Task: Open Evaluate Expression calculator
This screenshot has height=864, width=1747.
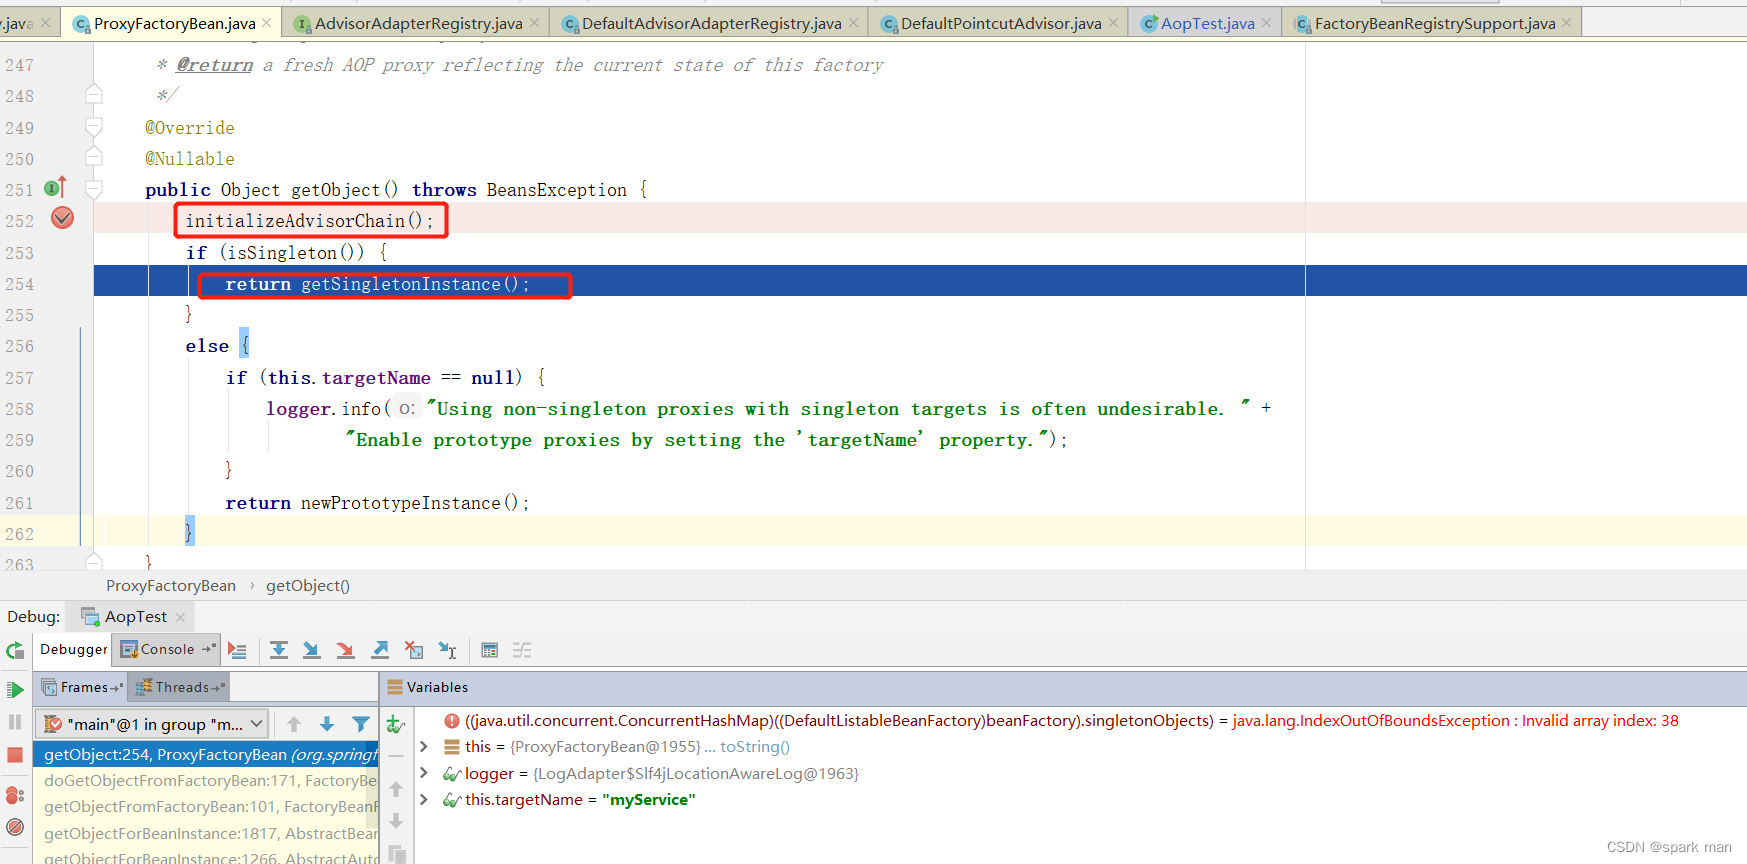Action: point(489,650)
